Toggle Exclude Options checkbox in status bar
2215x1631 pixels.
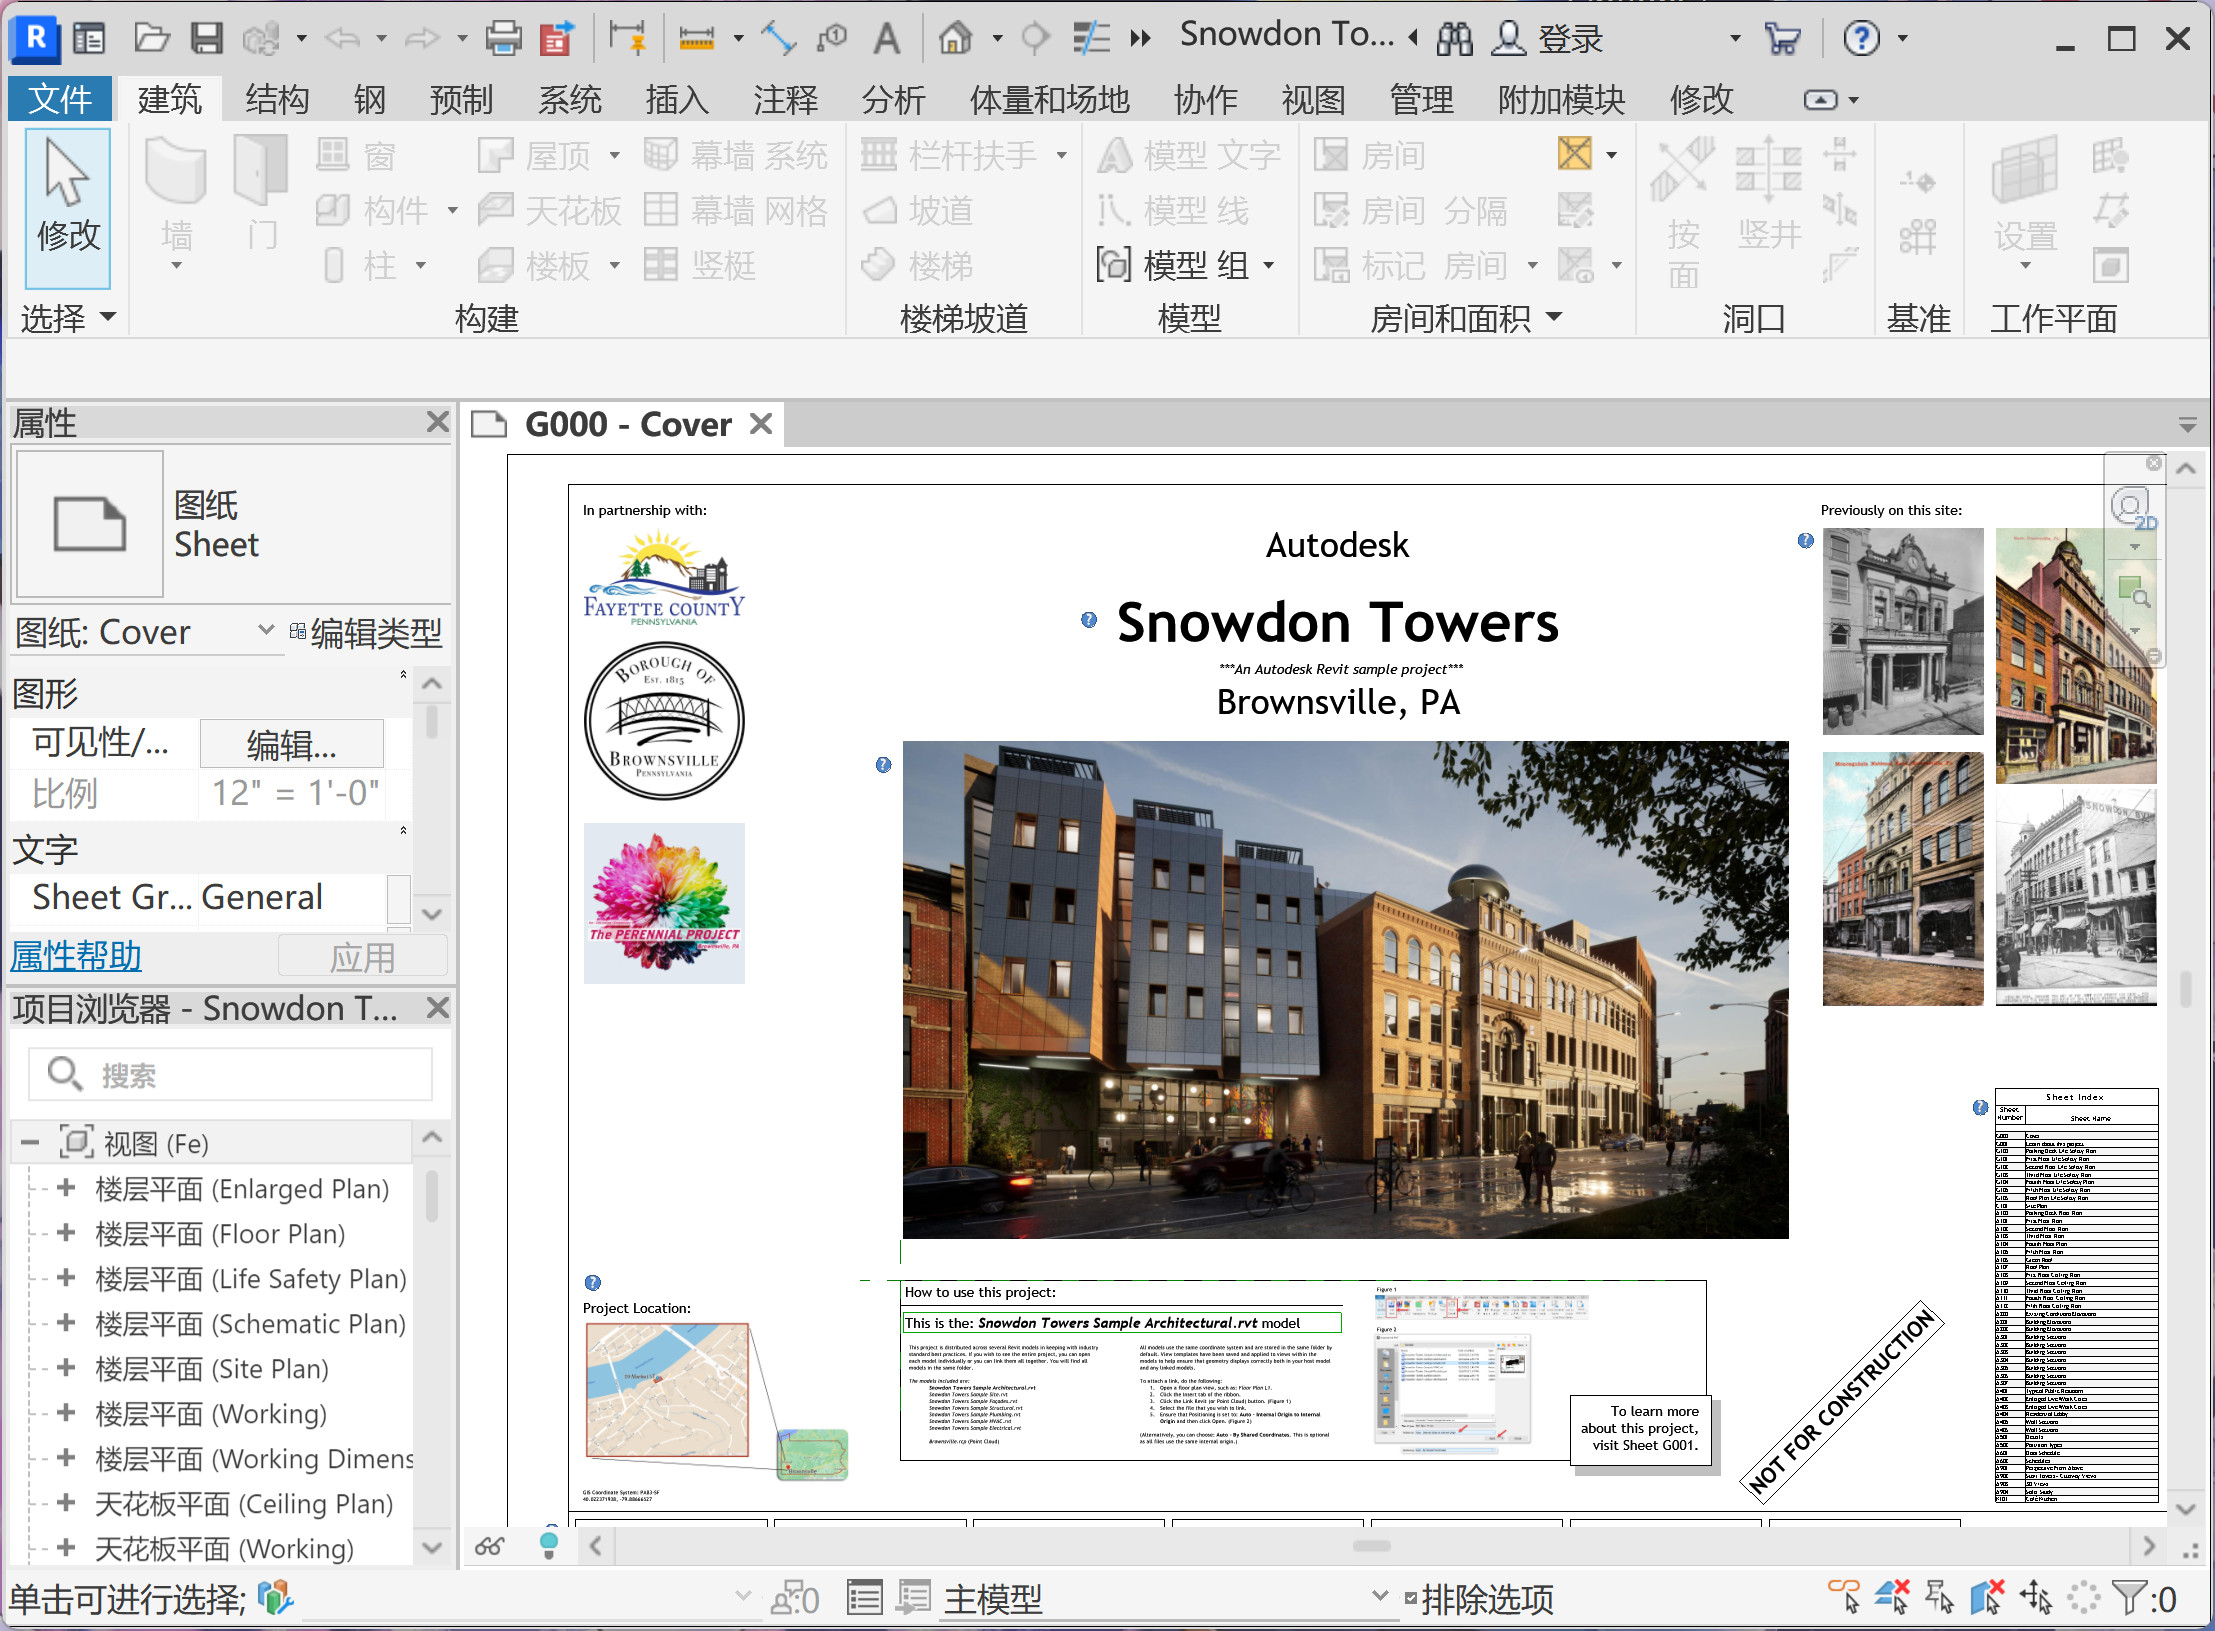(1410, 1598)
